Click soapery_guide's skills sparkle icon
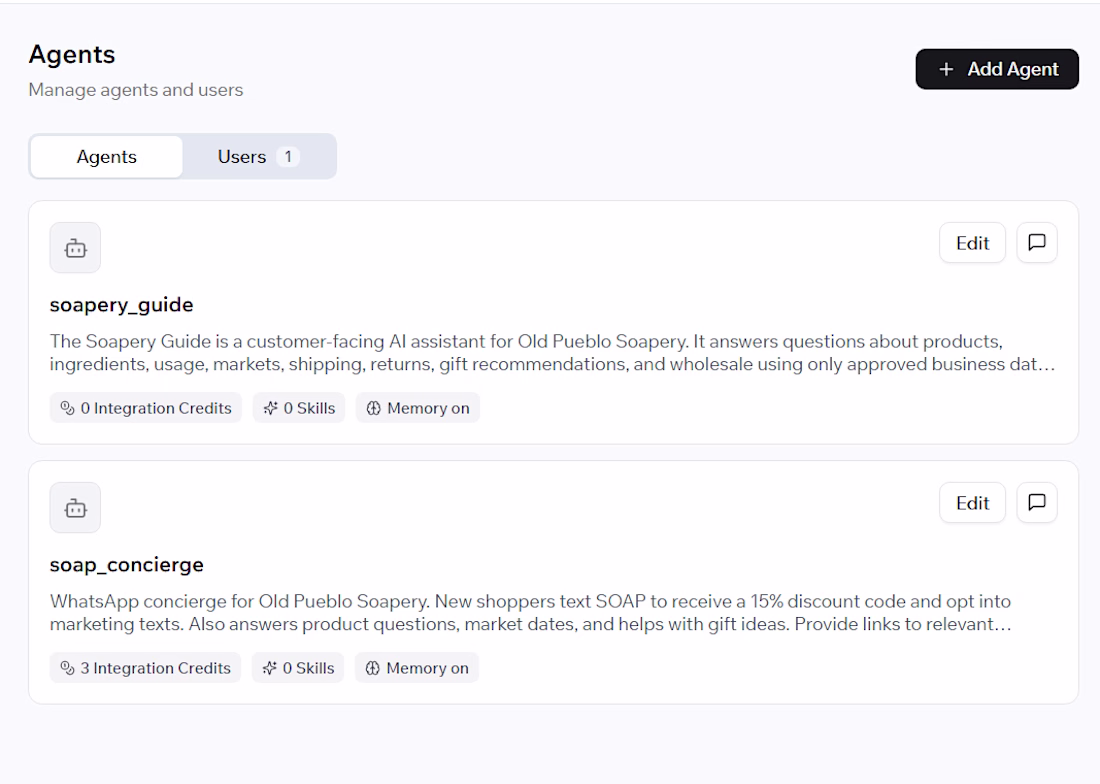The width and height of the screenshot is (1100, 784). coord(271,408)
